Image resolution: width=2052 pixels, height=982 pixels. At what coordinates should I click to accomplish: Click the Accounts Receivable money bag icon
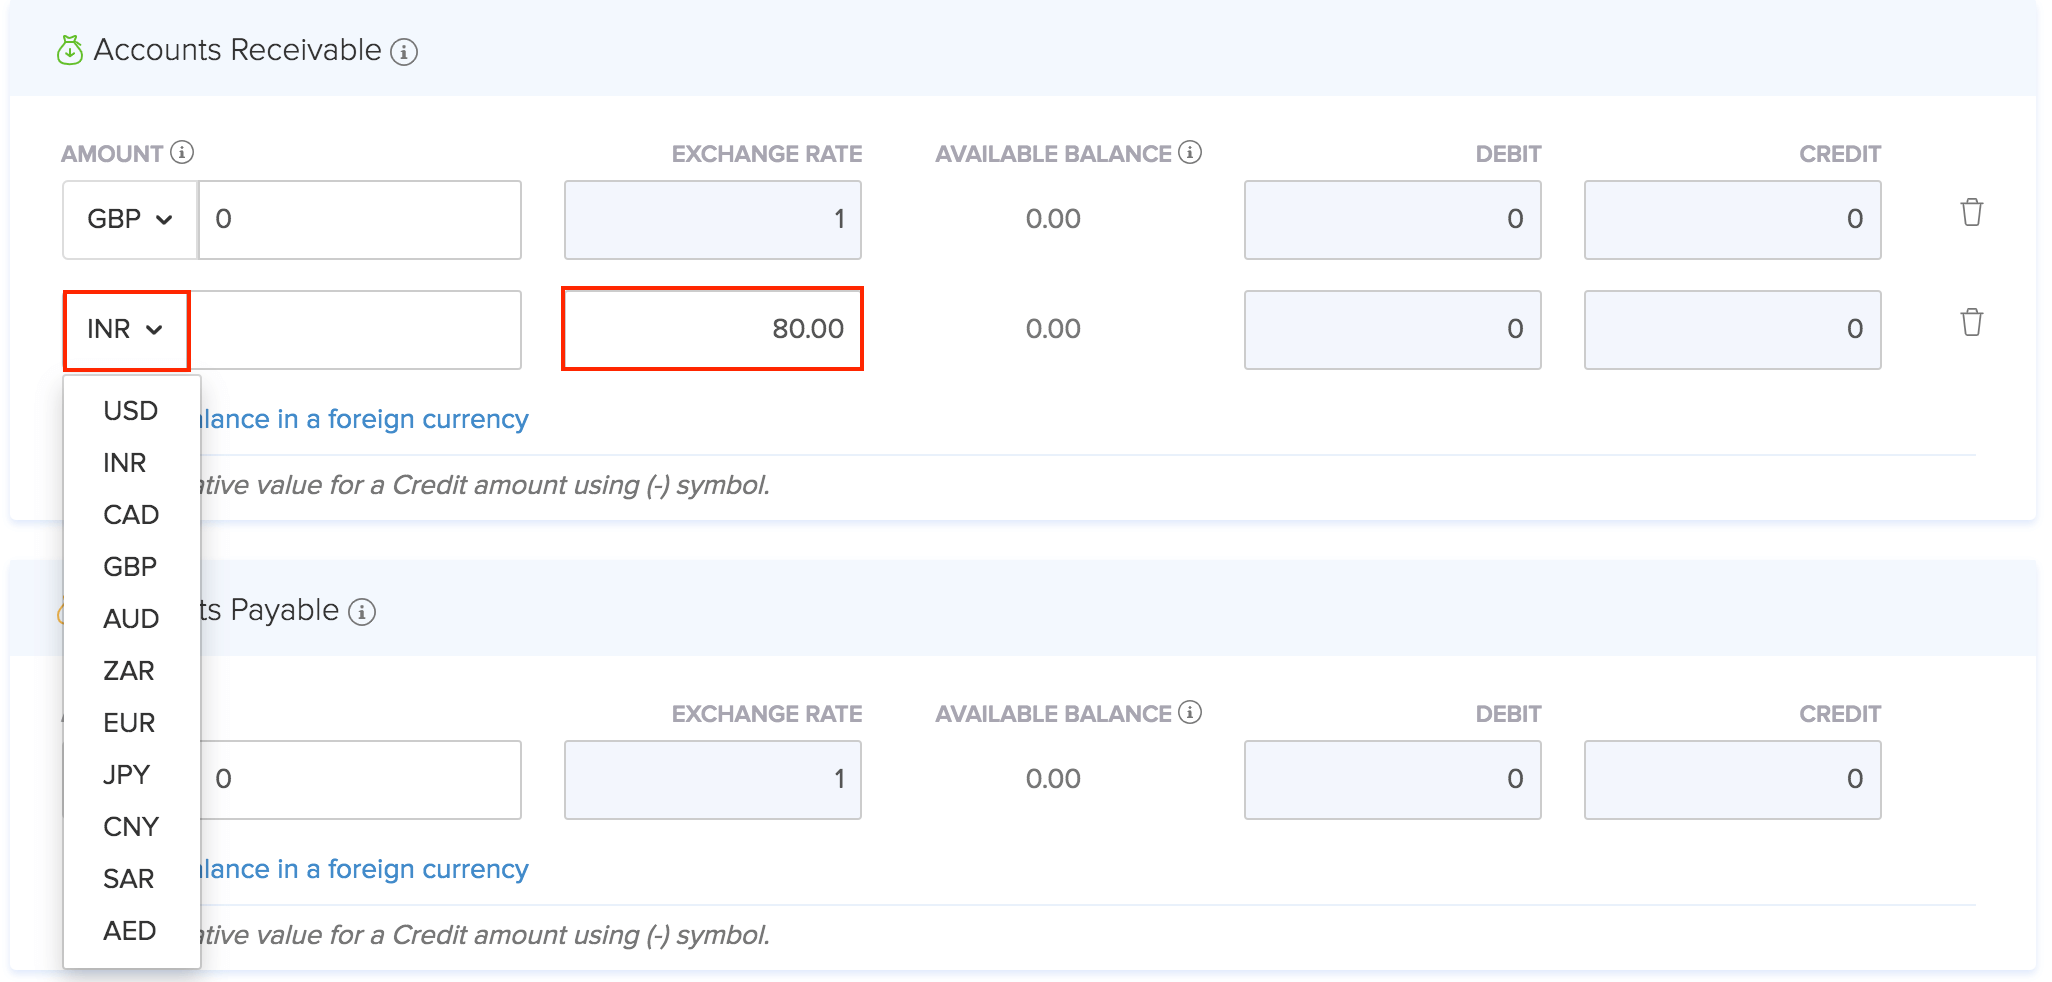(70, 50)
